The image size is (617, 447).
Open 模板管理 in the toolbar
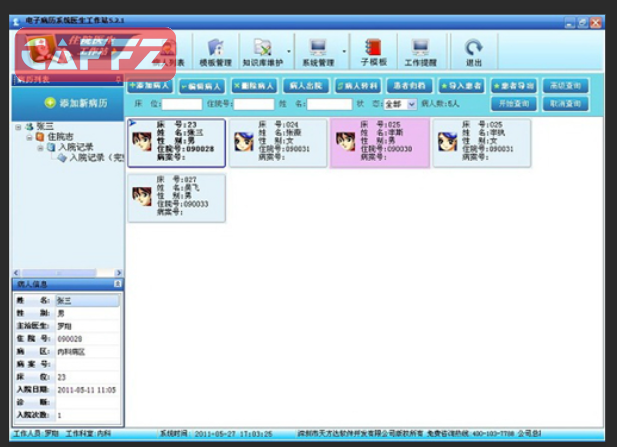pyautogui.click(x=214, y=50)
